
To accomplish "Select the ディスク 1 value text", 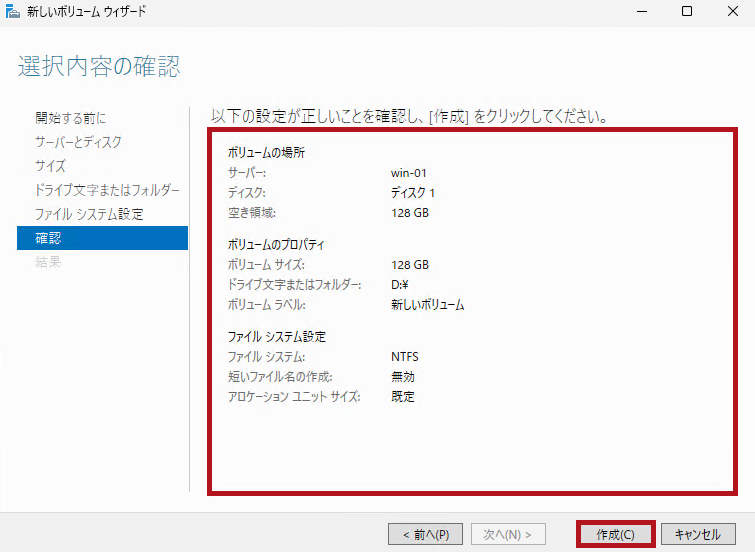I will (413, 193).
